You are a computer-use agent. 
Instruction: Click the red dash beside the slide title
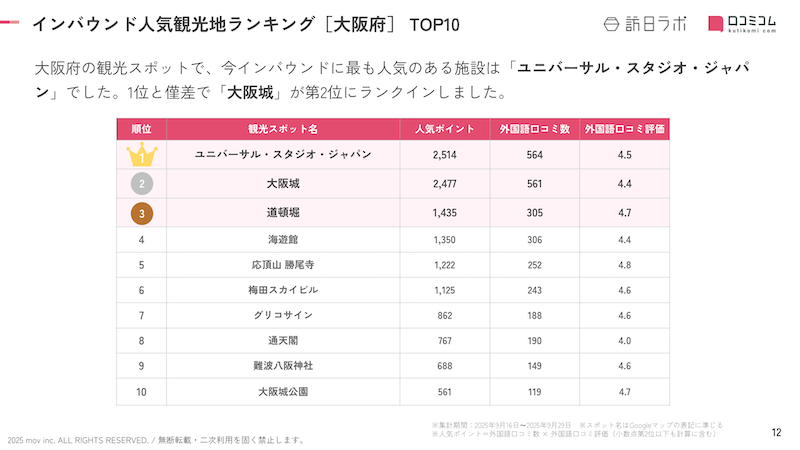pos(9,22)
